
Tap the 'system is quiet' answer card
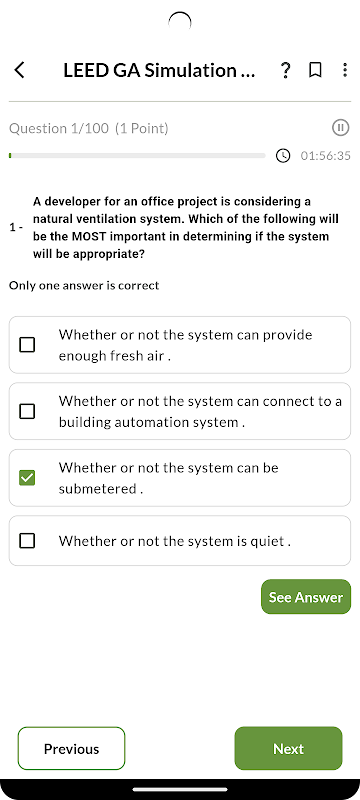click(180, 541)
